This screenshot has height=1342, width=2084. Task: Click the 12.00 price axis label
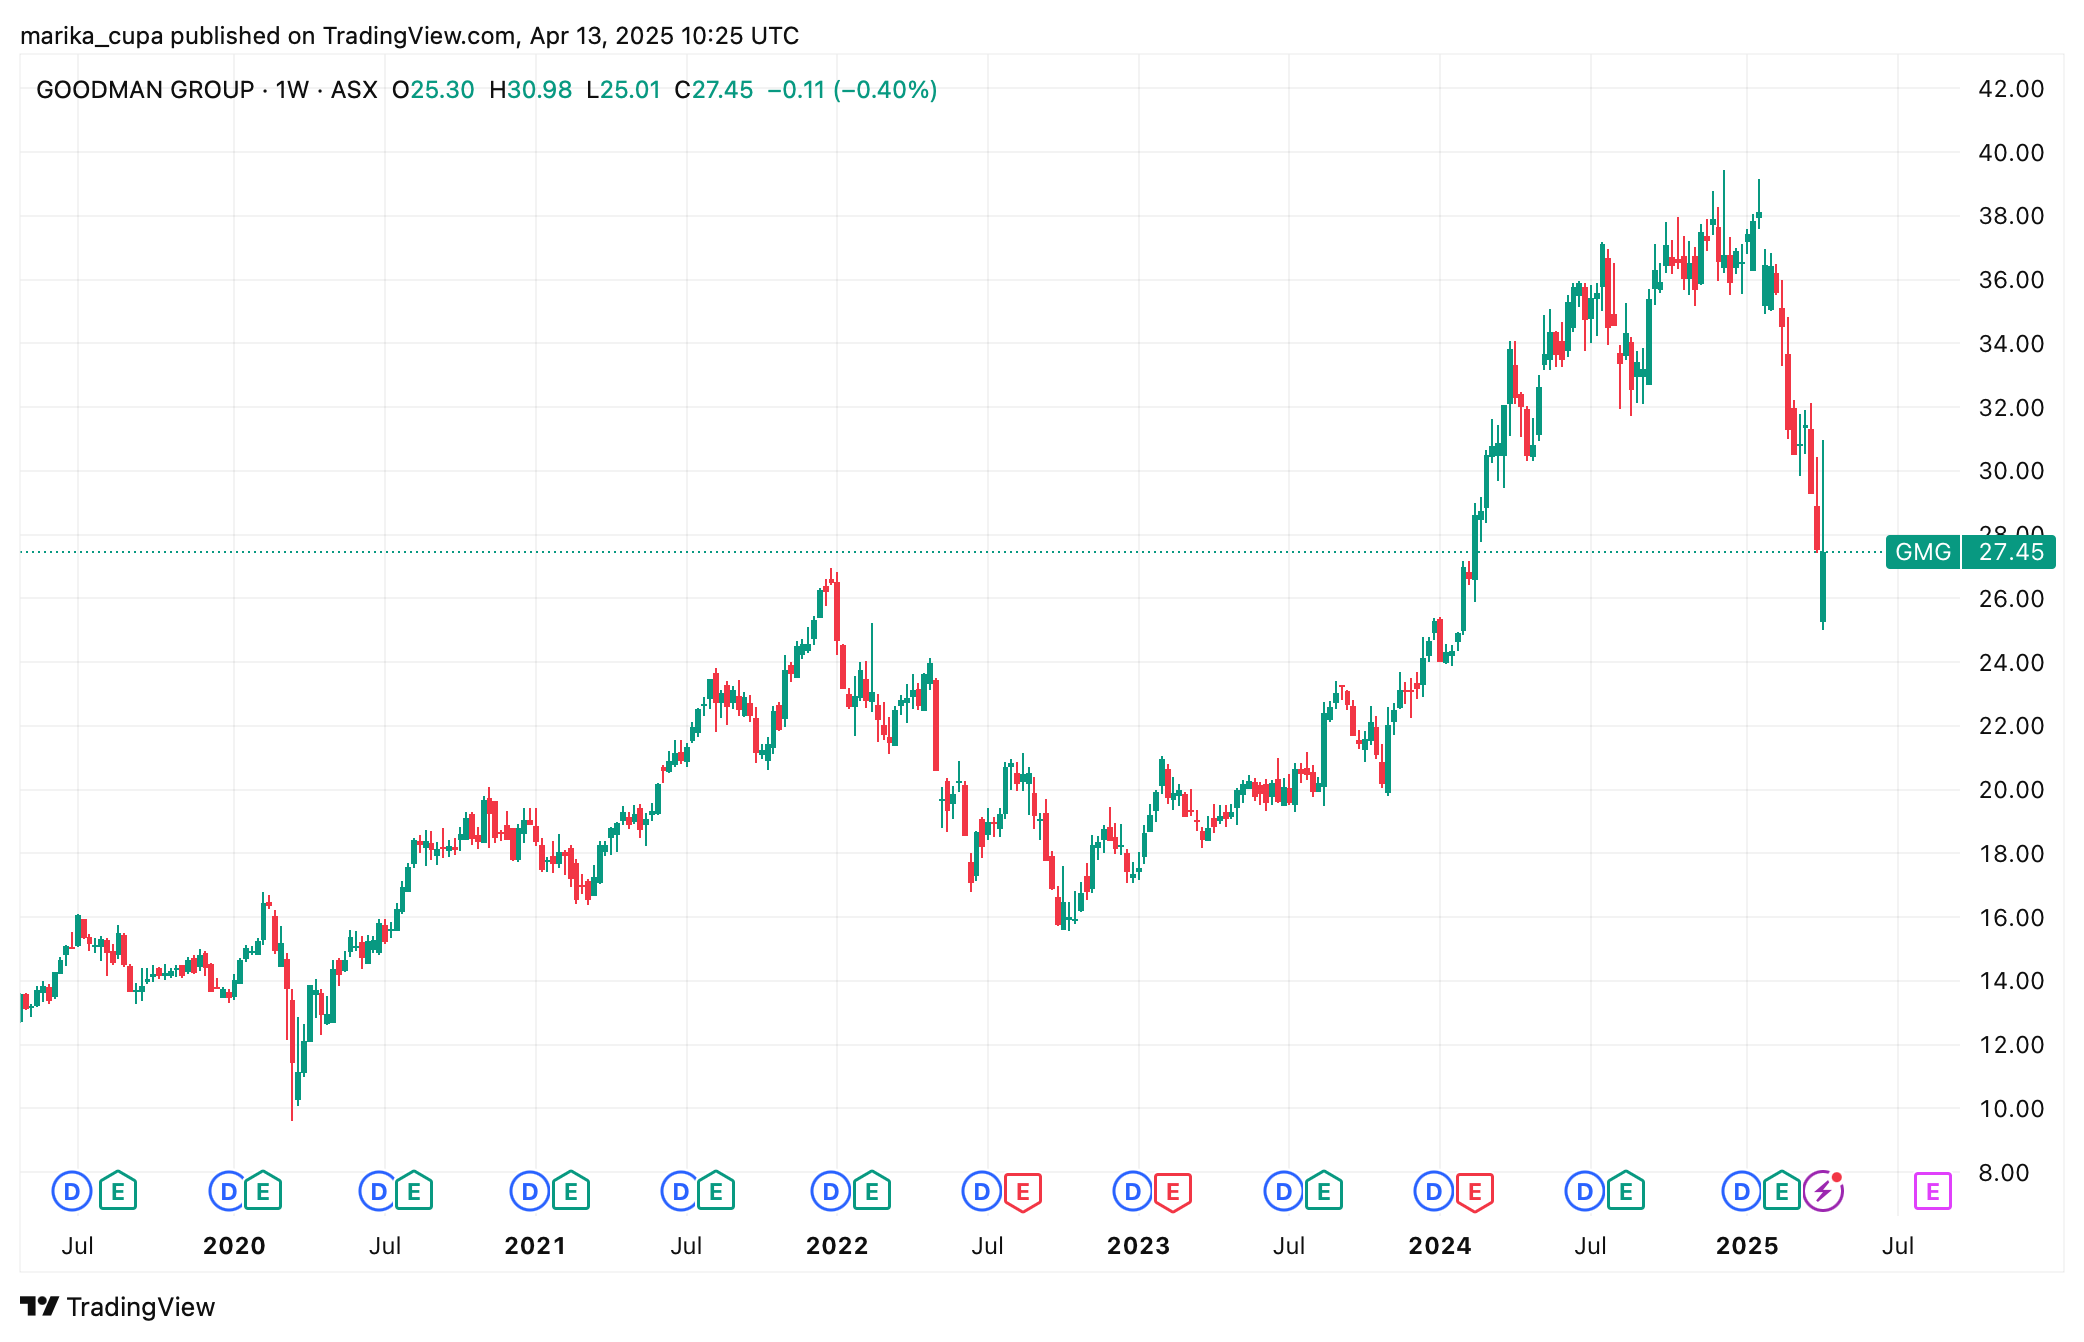pos(2011,1045)
